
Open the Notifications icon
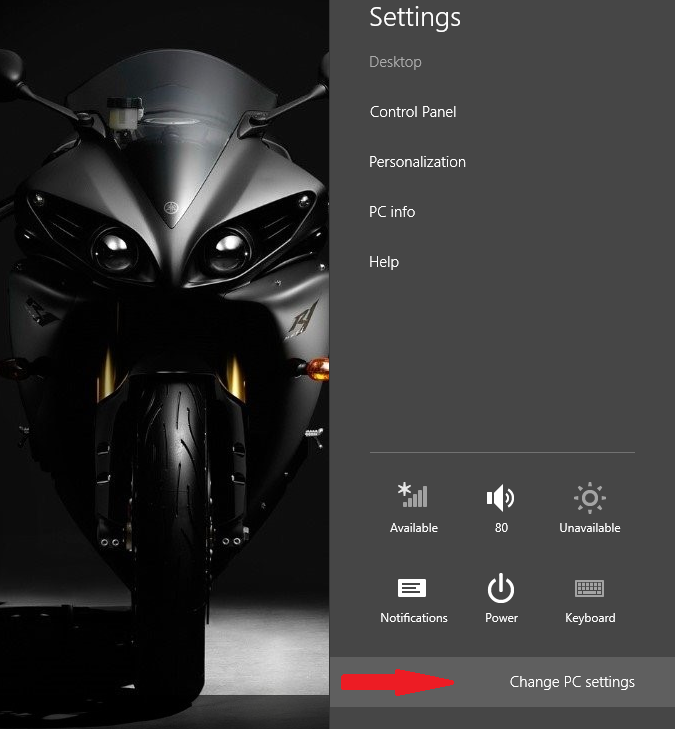coord(412,588)
